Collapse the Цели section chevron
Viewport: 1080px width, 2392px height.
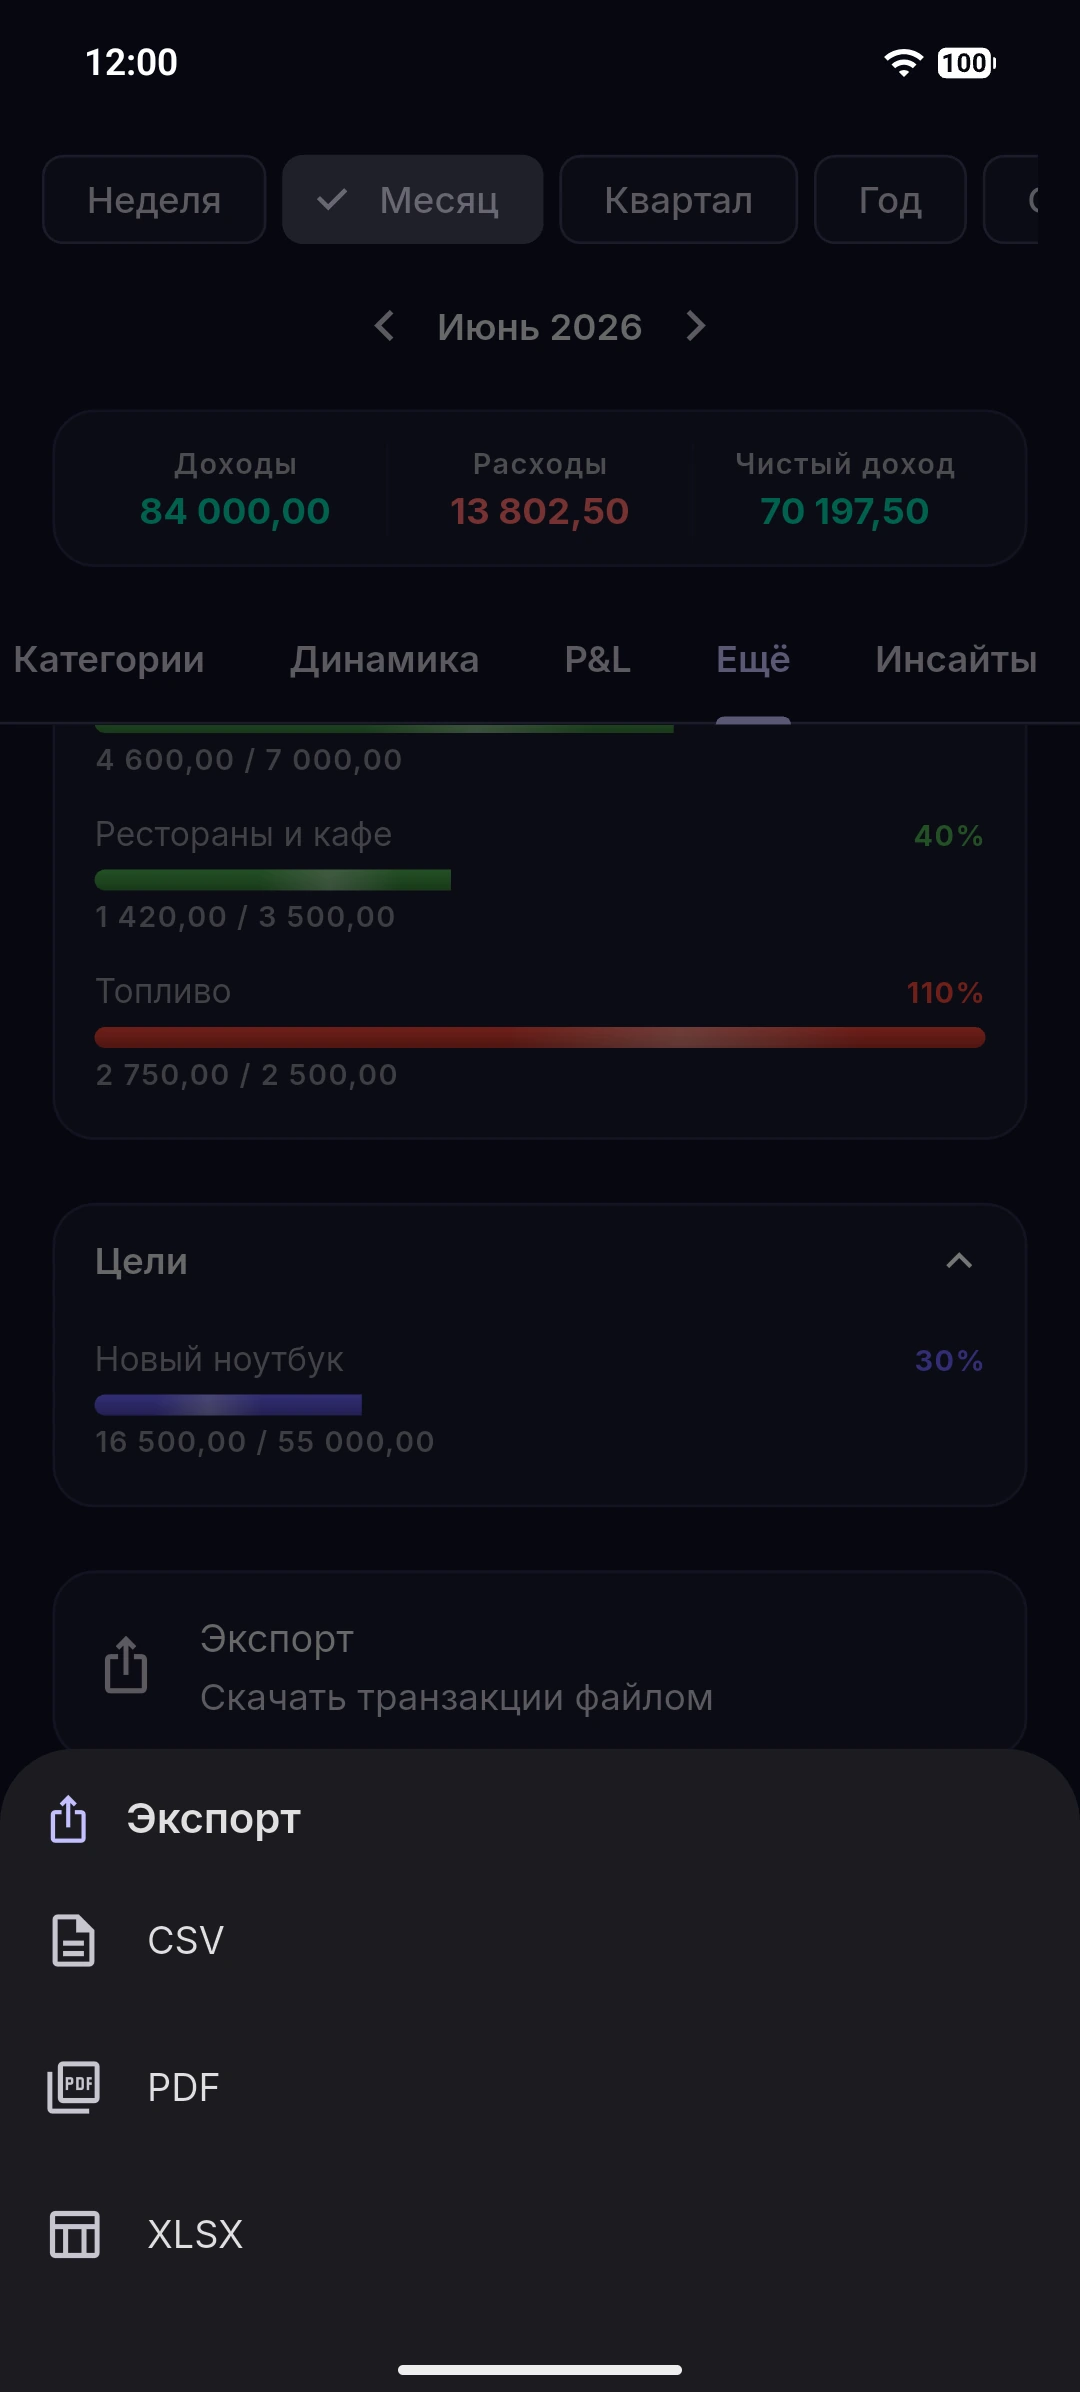point(959,1261)
